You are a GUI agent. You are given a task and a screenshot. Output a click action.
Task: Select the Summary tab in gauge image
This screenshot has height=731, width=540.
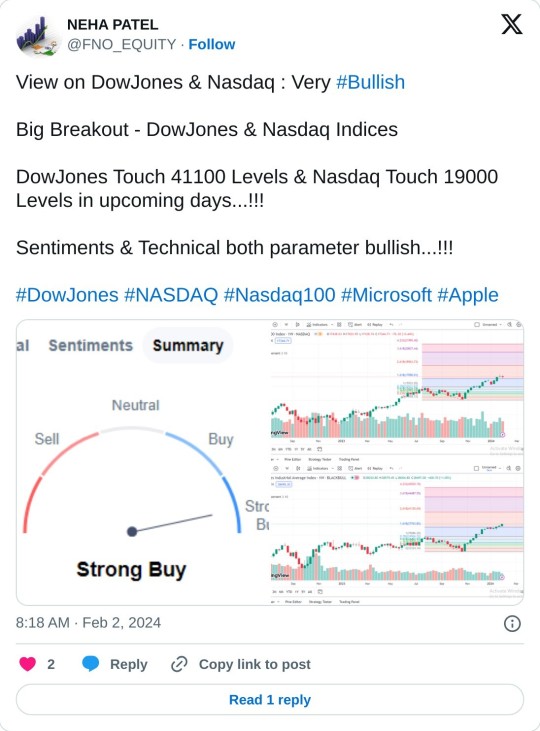click(x=188, y=345)
